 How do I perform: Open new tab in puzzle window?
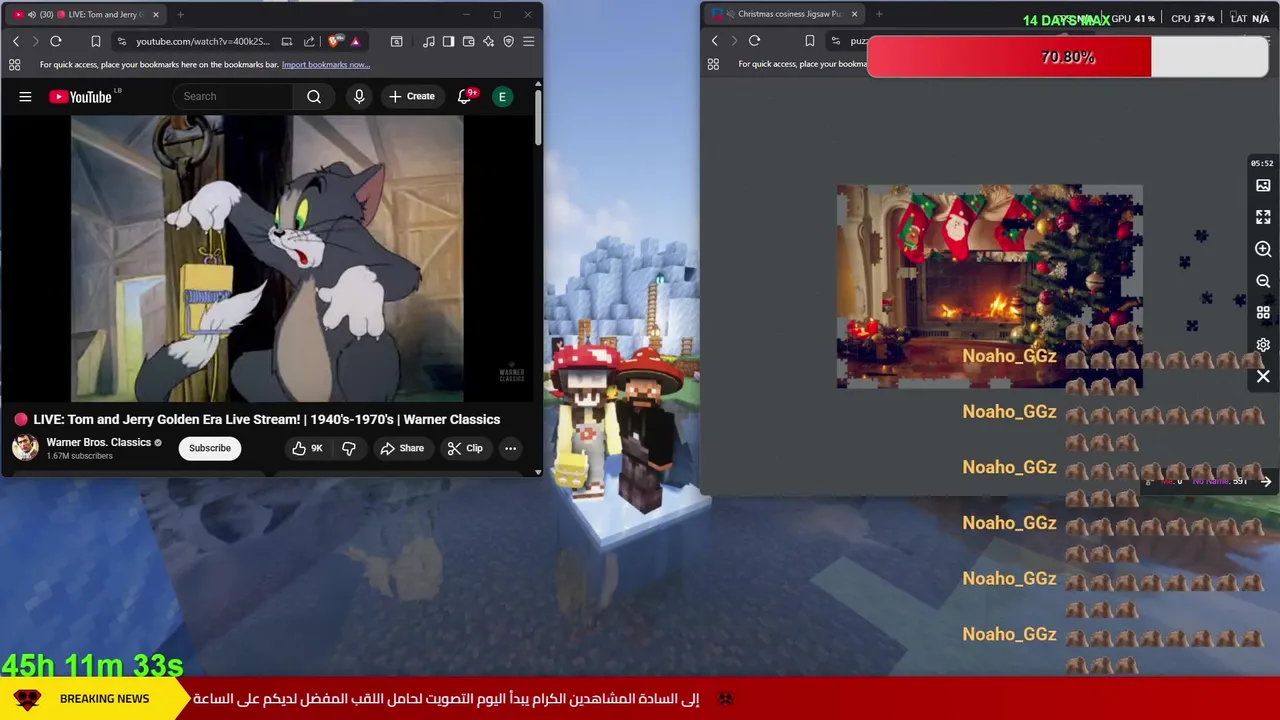(x=879, y=14)
